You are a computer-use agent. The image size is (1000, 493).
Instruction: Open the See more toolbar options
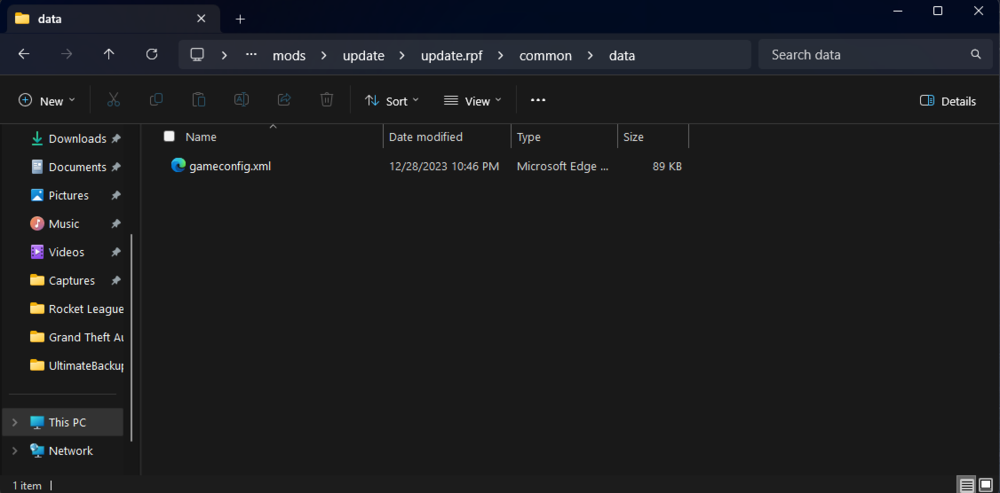(x=538, y=100)
